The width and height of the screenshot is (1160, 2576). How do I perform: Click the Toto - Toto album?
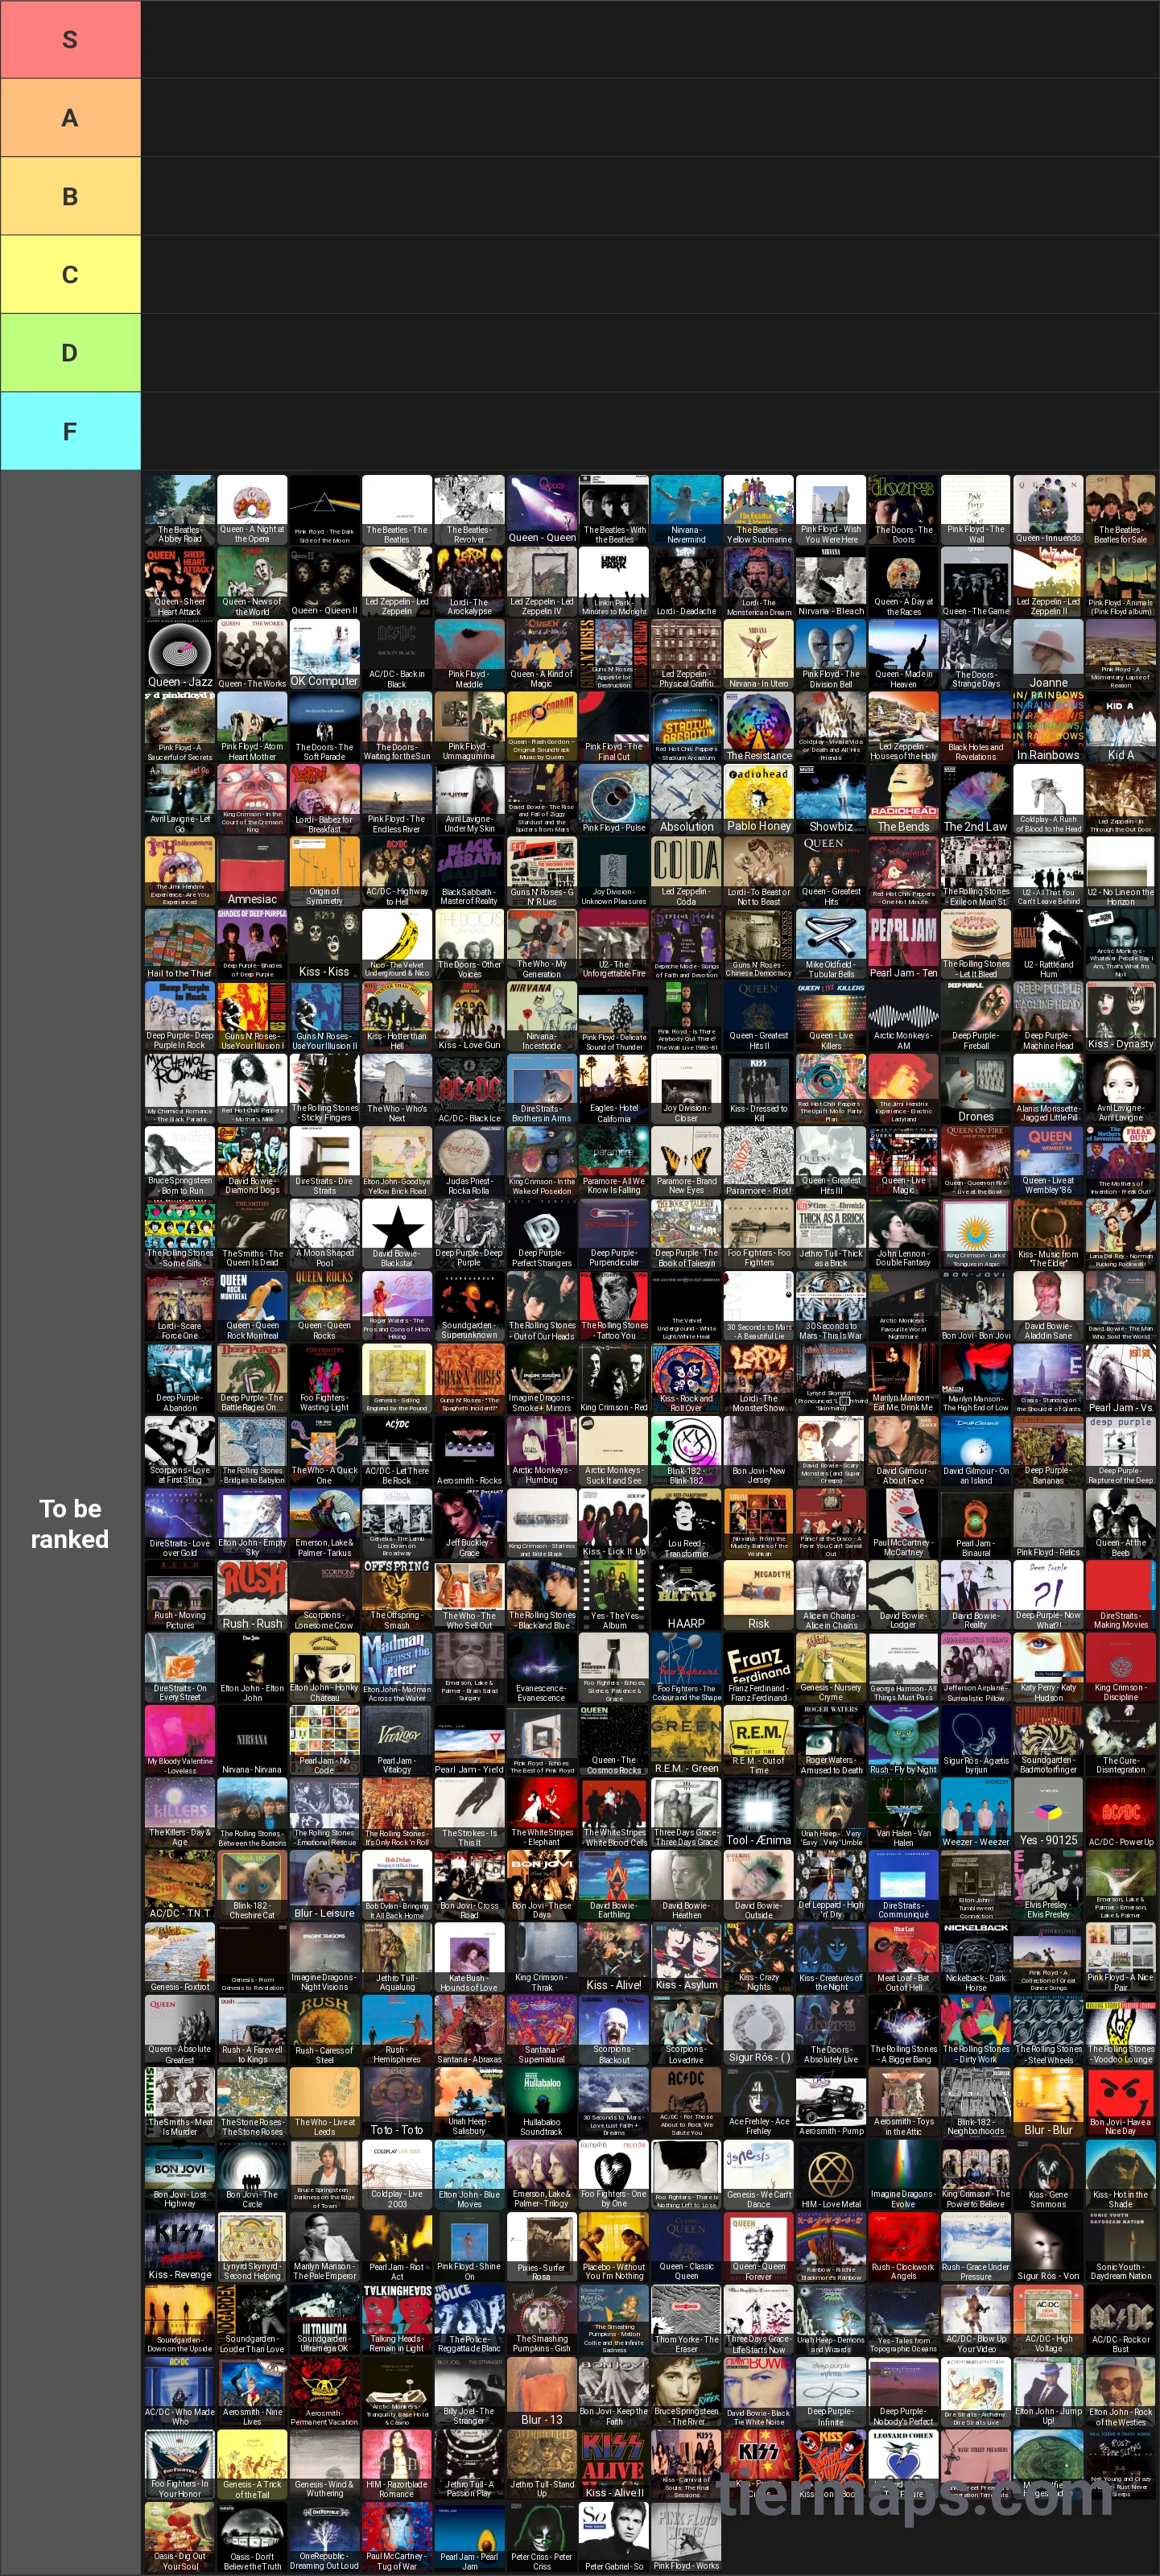pyautogui.click(x=397, y=2103)
